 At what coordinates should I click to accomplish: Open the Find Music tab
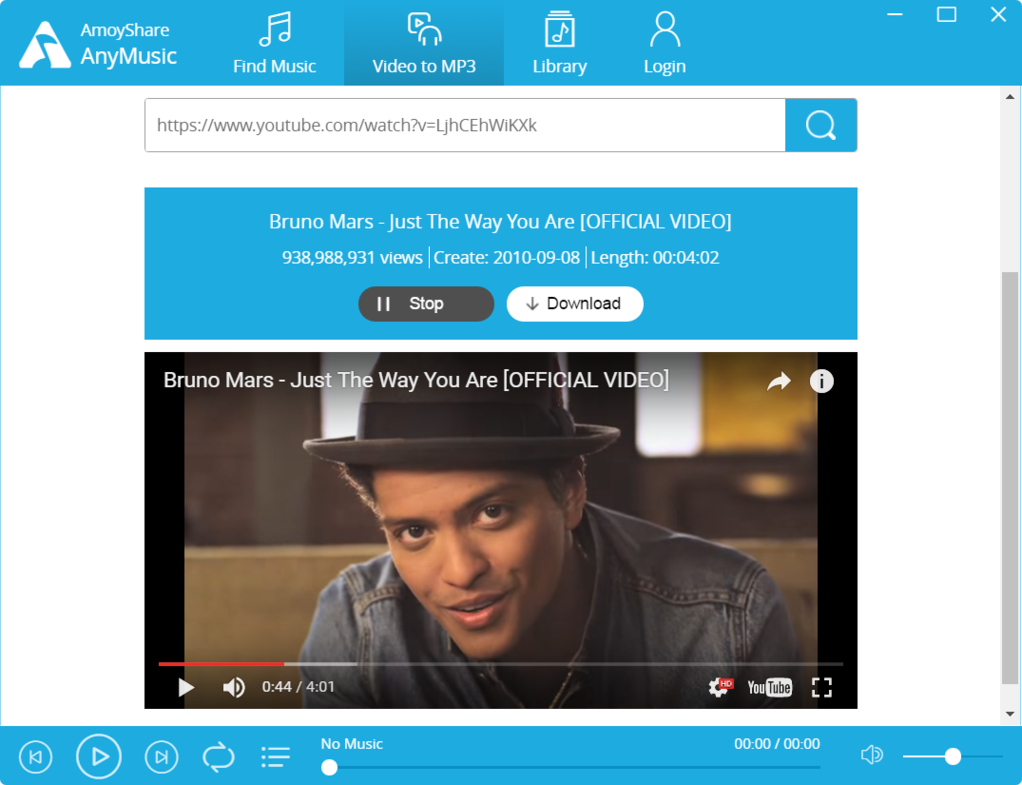tap(274, 43)
